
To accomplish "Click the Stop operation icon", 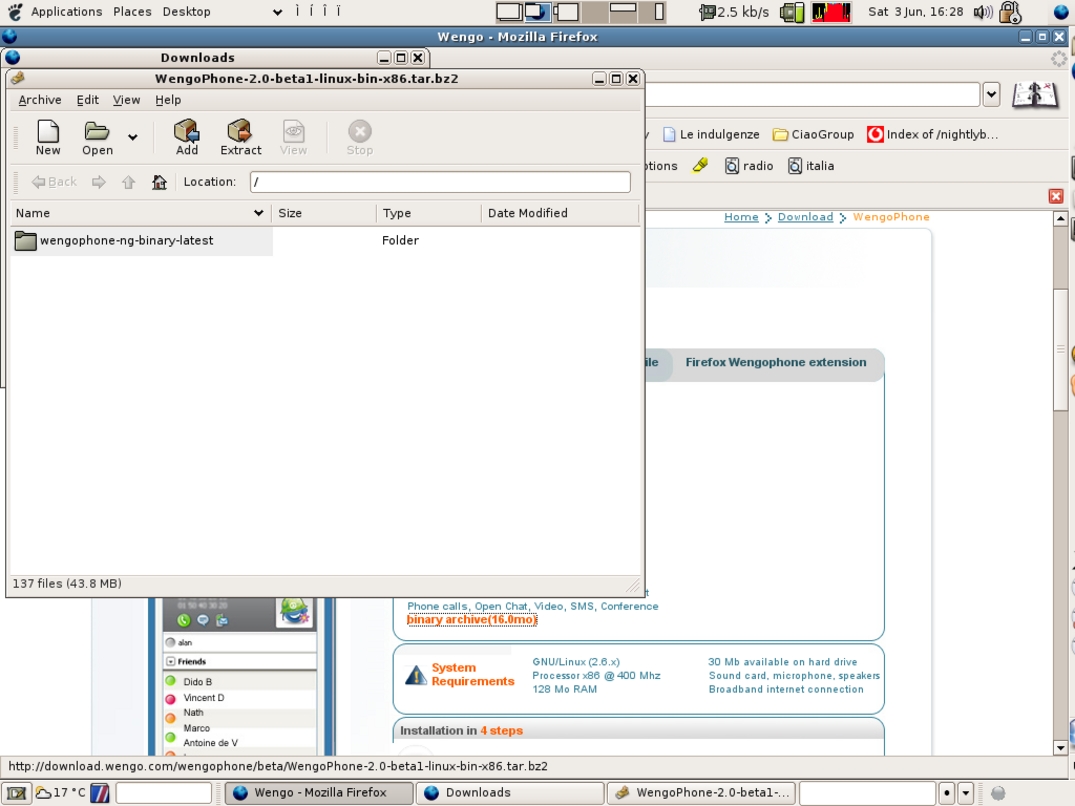I will tap(359, 137).
